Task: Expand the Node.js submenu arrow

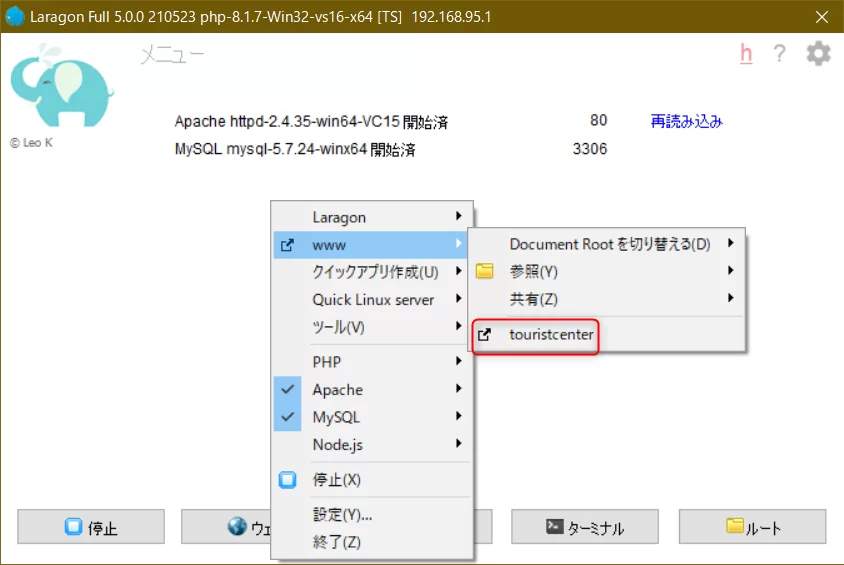Action: 459,444
